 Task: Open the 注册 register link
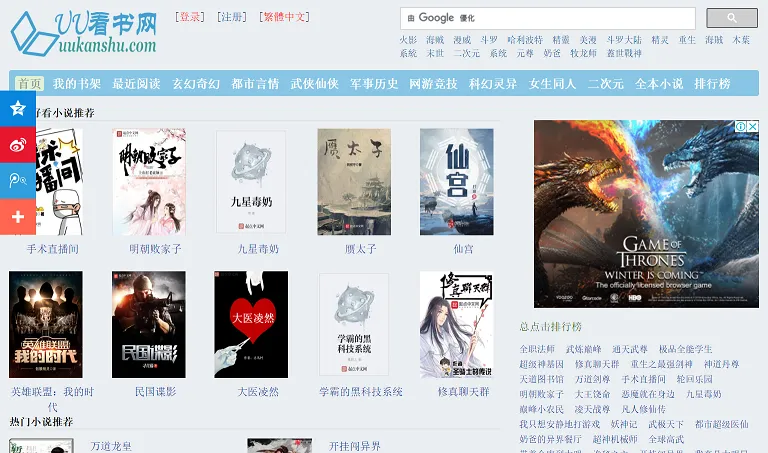(232, 17)
